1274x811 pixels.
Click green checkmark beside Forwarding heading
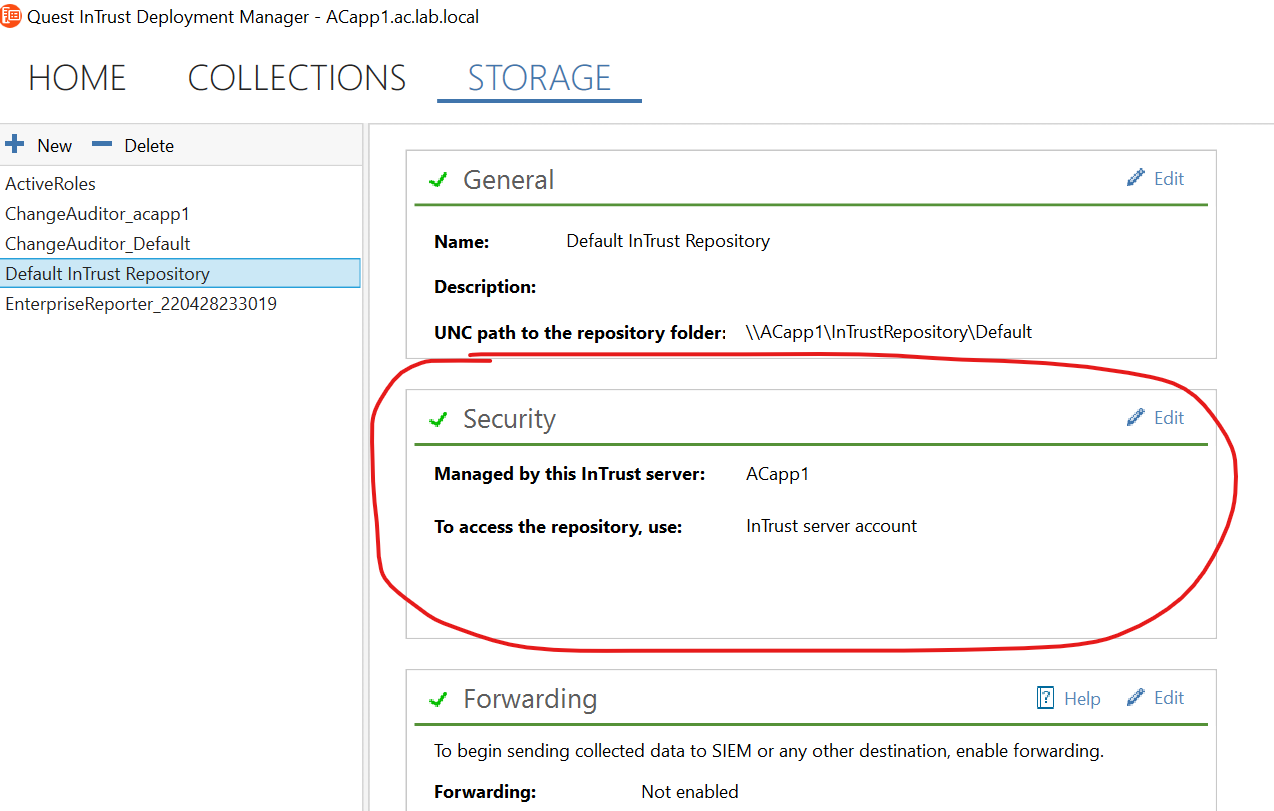[437, 699]
